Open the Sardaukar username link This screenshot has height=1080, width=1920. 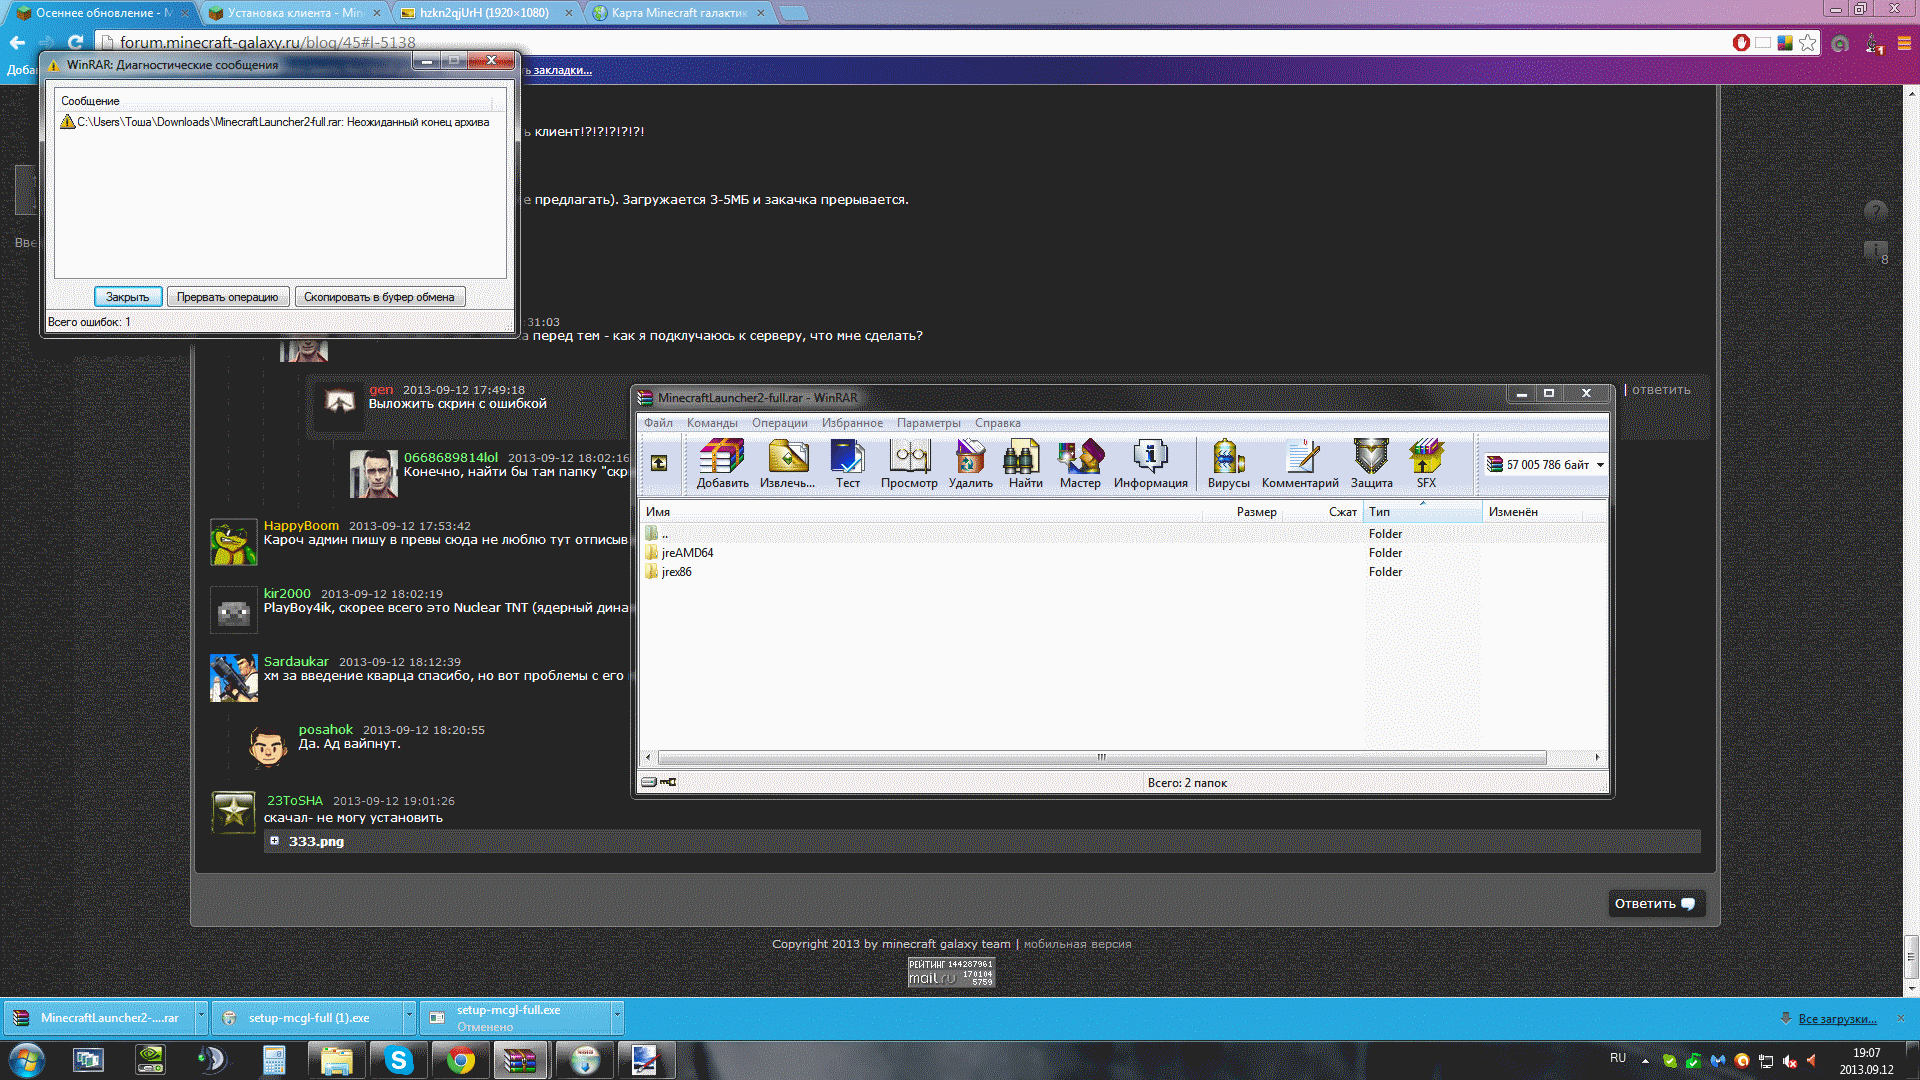tap(296, 662)
